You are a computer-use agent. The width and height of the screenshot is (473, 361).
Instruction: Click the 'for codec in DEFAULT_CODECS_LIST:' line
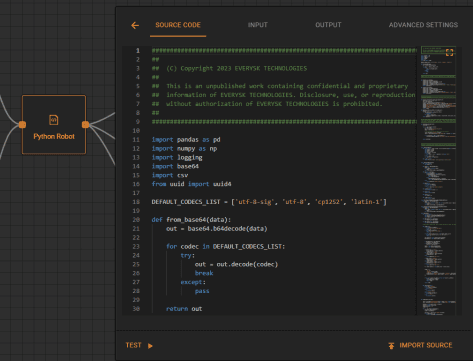[226, 246]
